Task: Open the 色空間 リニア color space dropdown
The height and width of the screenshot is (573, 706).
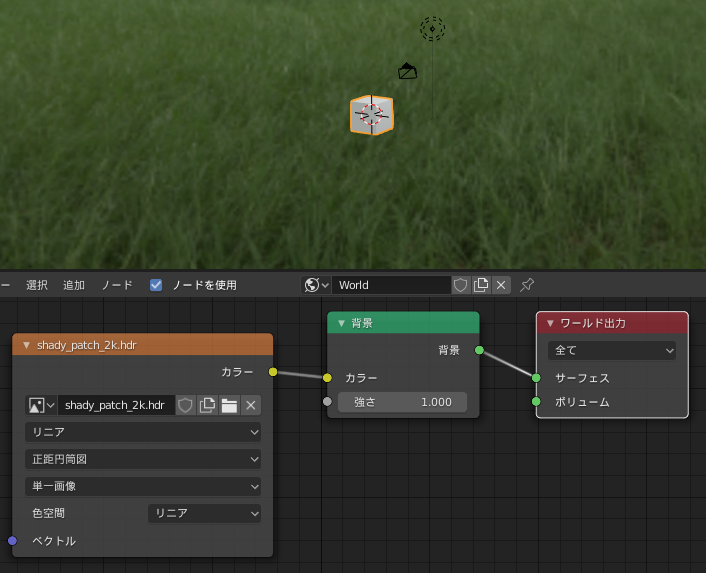Action: coord(204,513)
